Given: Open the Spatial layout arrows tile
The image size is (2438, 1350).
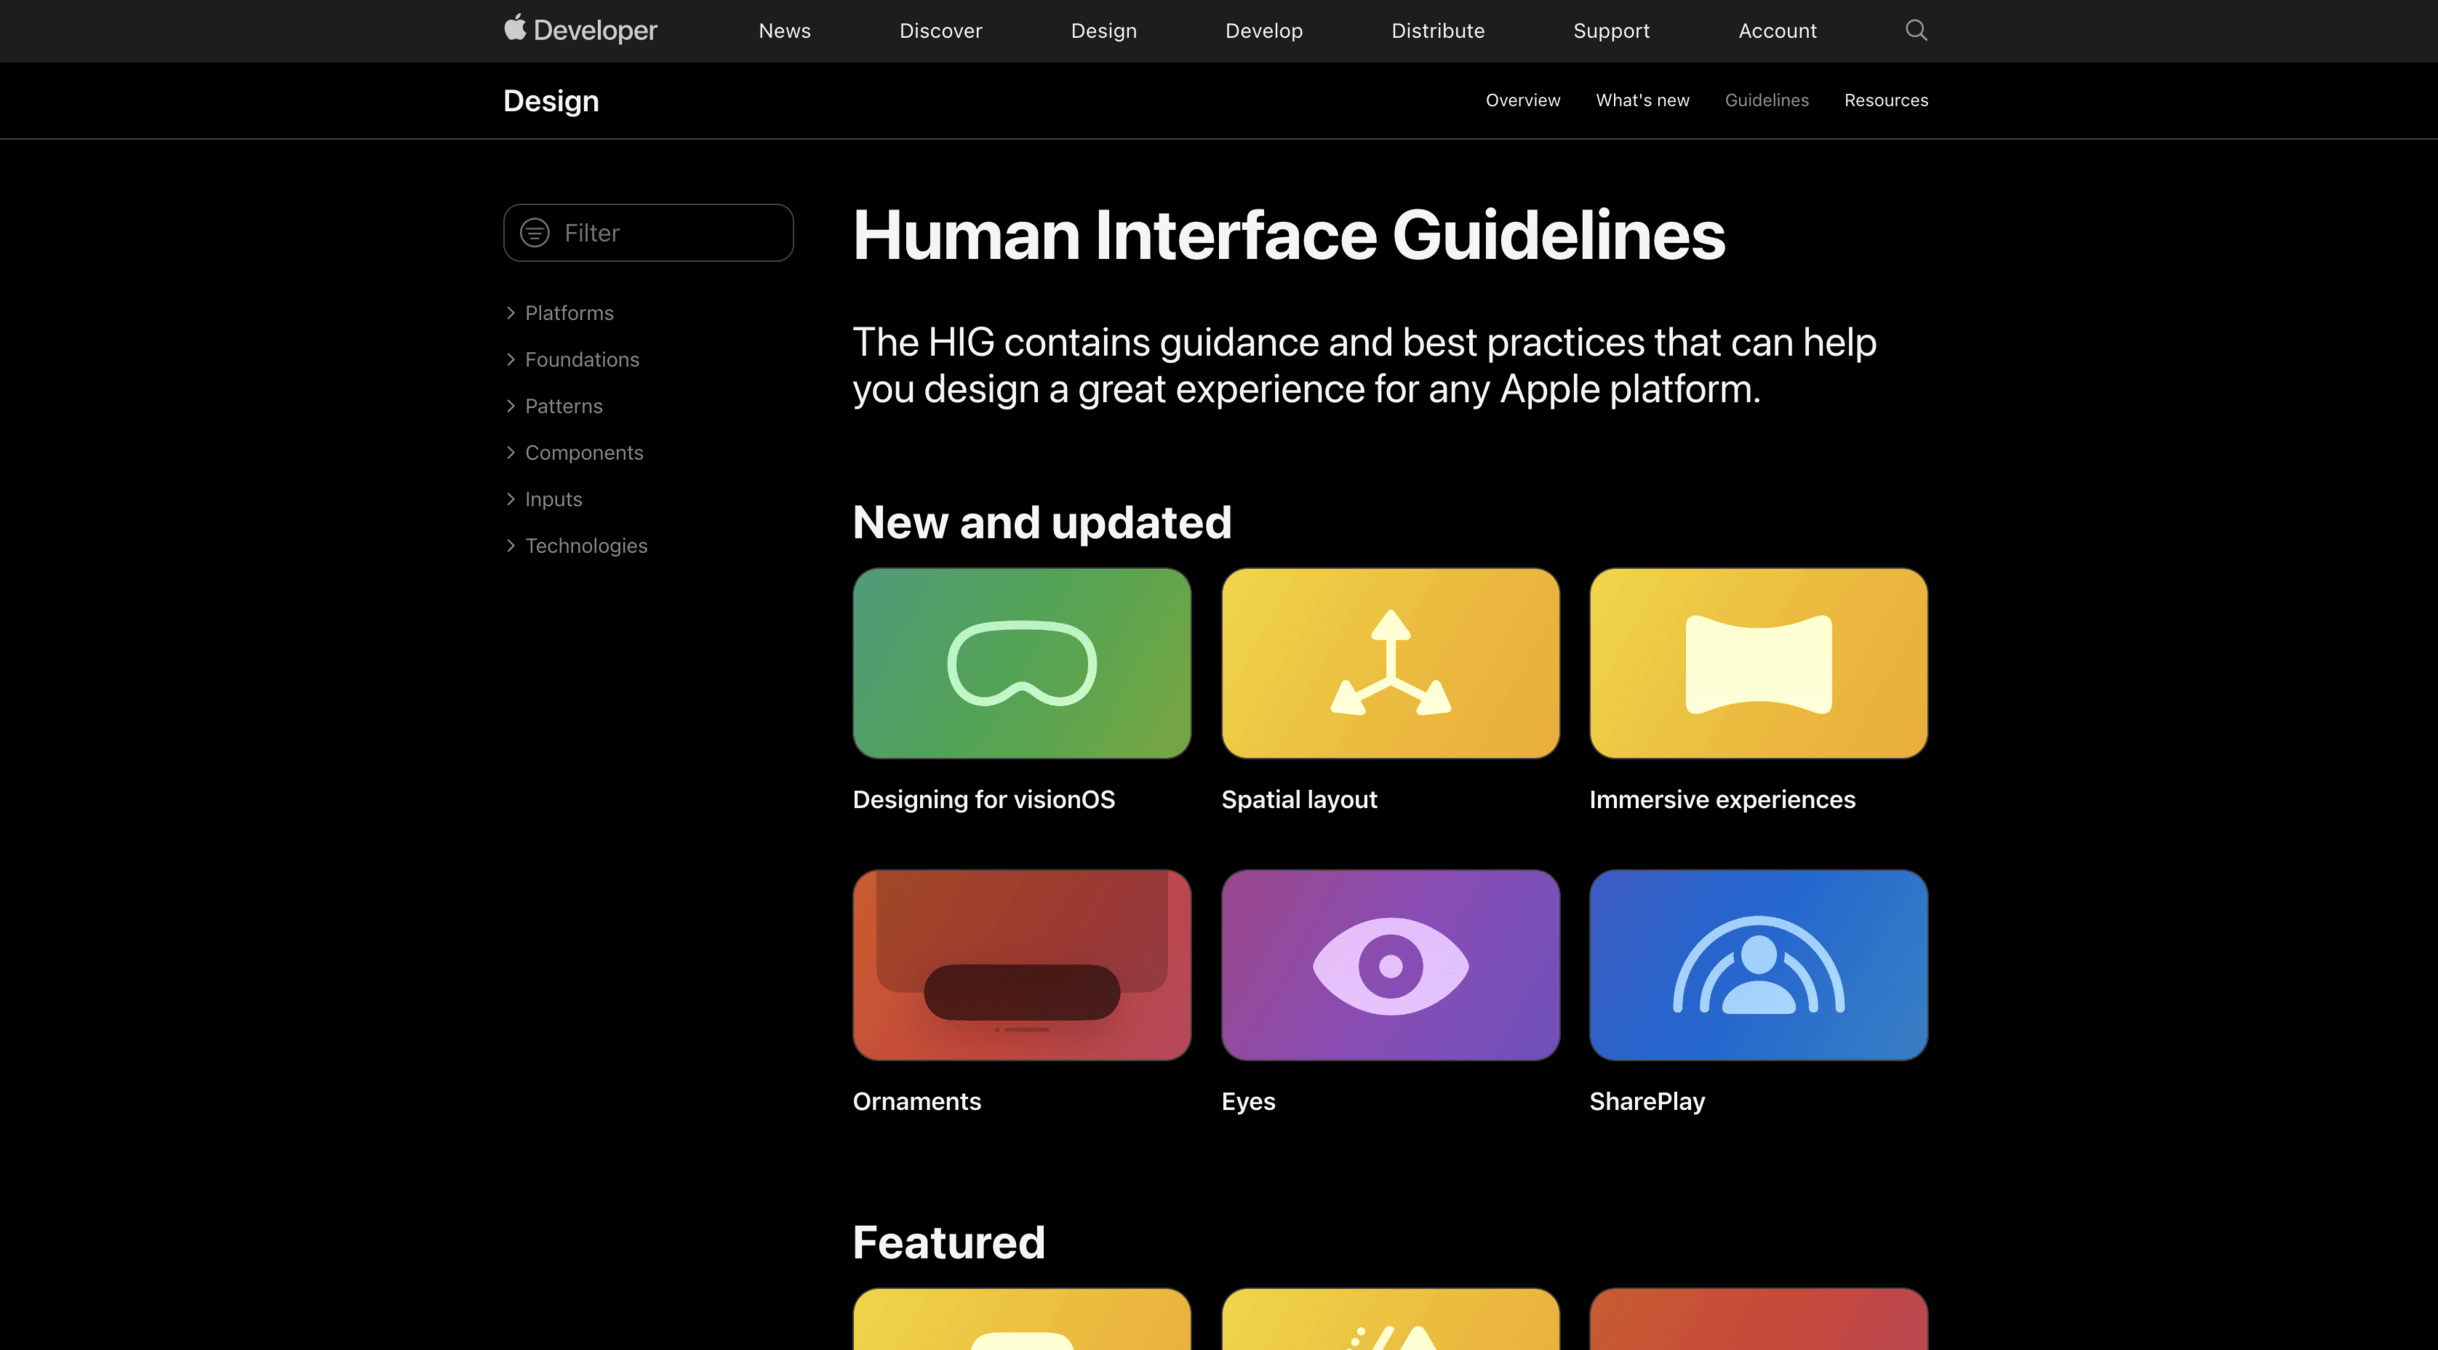Looking at the screenshot, I should [x=1389, y=663].
